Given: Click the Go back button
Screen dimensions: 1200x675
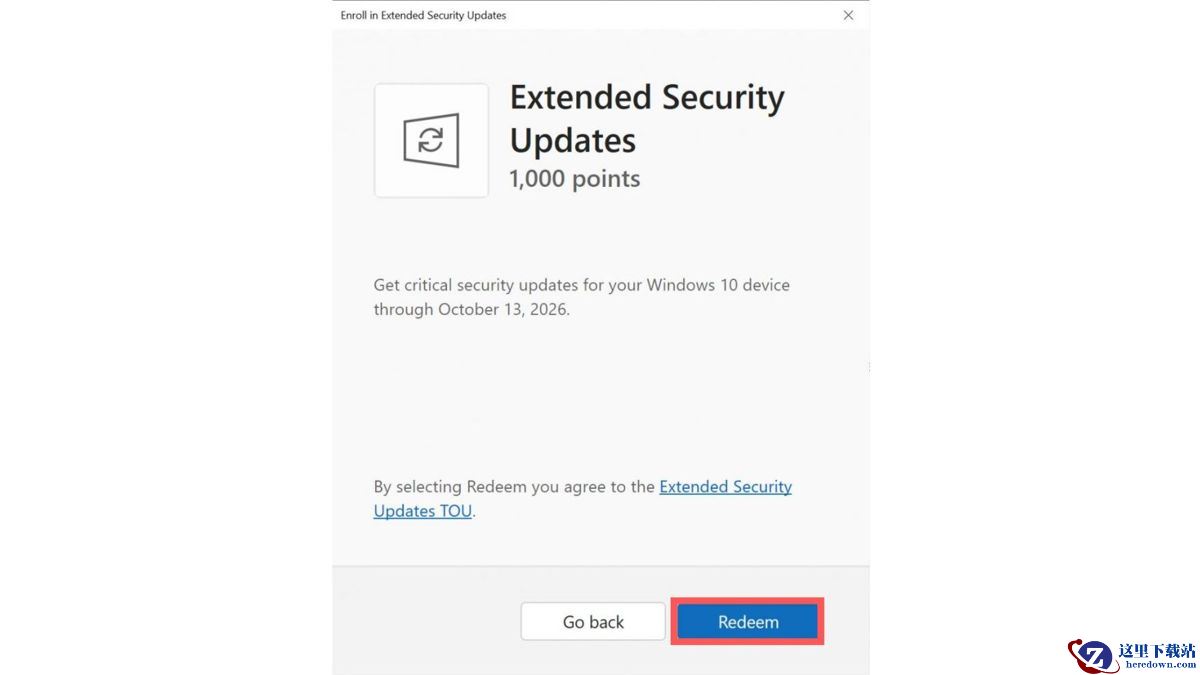Looking at the screenshot, I should (593, 622).
